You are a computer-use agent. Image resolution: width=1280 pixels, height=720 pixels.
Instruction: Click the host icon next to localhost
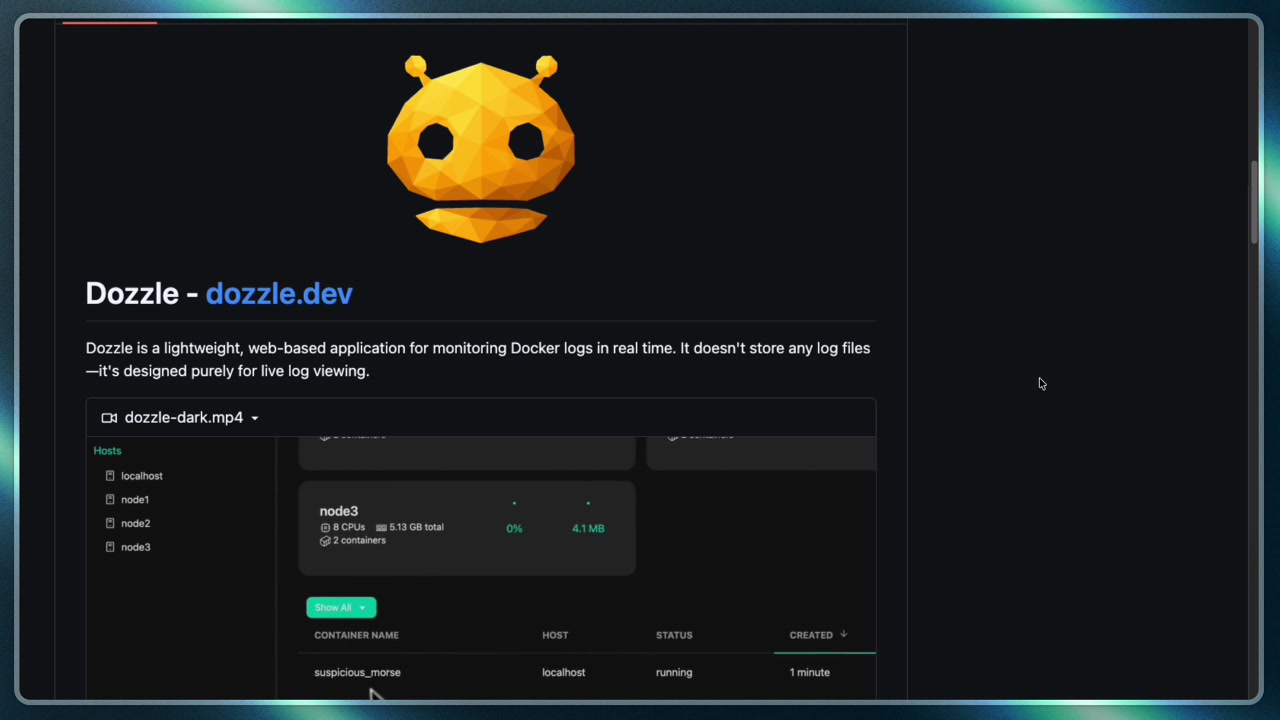pos(110,475)
